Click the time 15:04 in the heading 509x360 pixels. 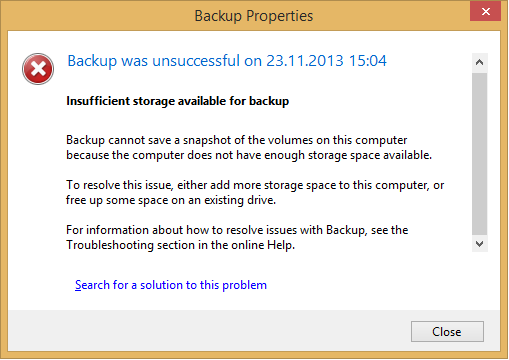point(368,61)
